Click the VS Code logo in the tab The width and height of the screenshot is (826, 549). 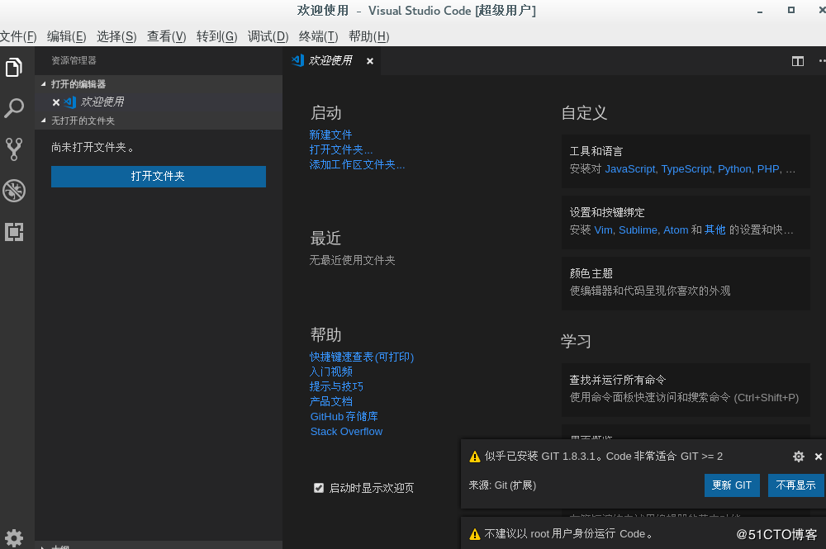pos(298,61)
